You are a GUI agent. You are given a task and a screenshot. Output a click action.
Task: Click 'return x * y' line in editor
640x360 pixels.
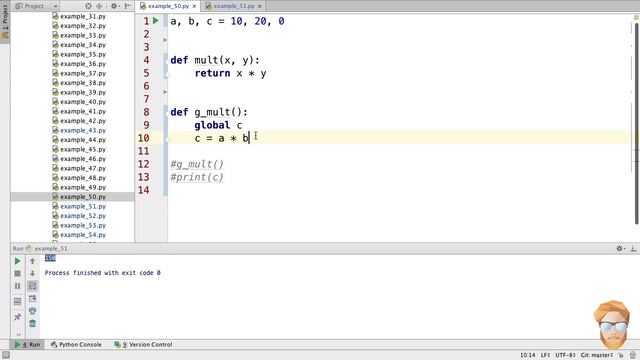230,73
